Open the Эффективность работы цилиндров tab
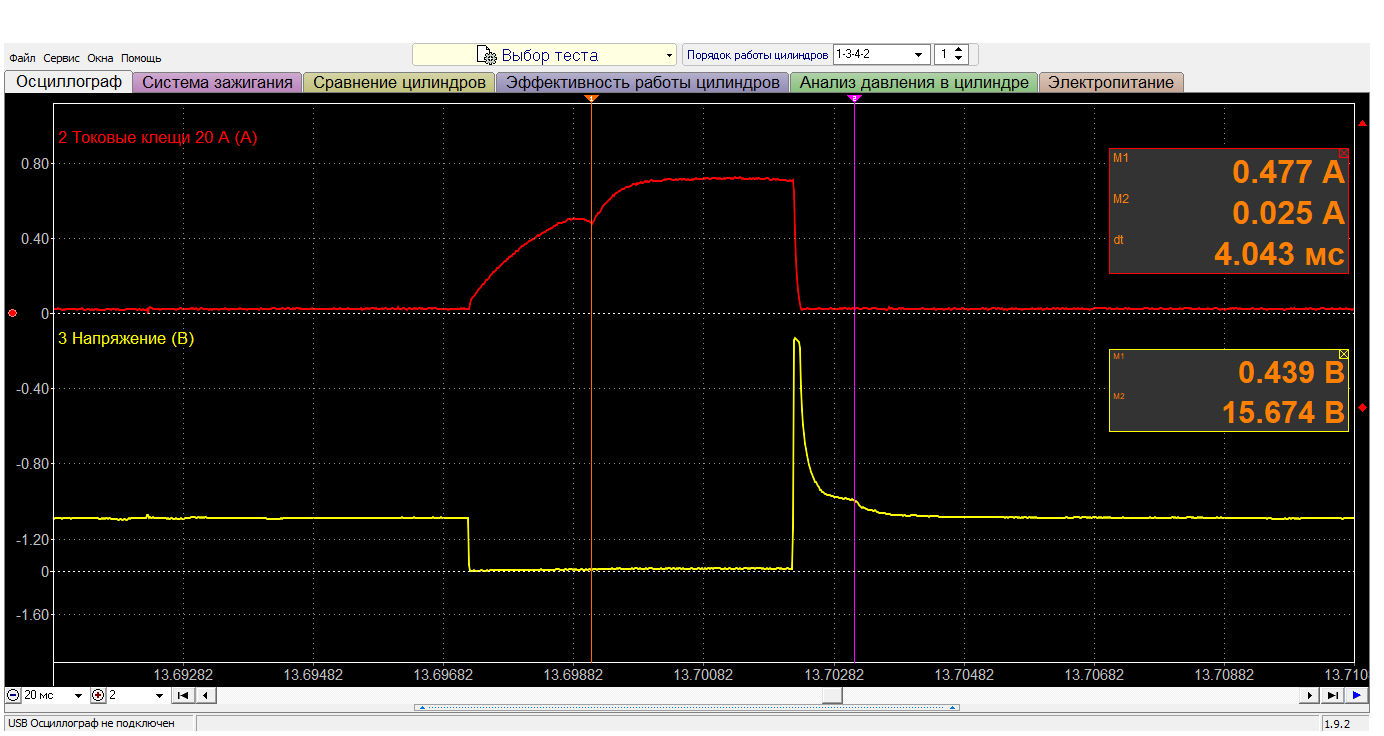 tap(642, 83)
